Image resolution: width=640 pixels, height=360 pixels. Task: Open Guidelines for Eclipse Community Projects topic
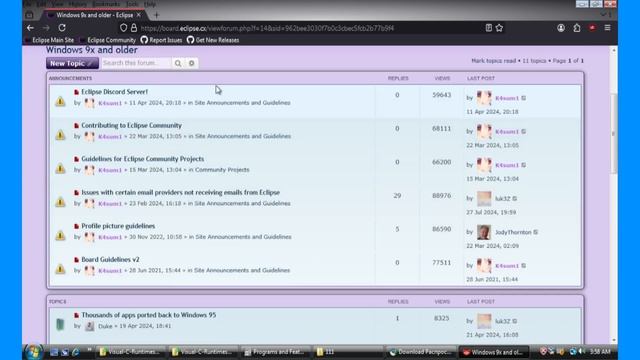(142, 159)
